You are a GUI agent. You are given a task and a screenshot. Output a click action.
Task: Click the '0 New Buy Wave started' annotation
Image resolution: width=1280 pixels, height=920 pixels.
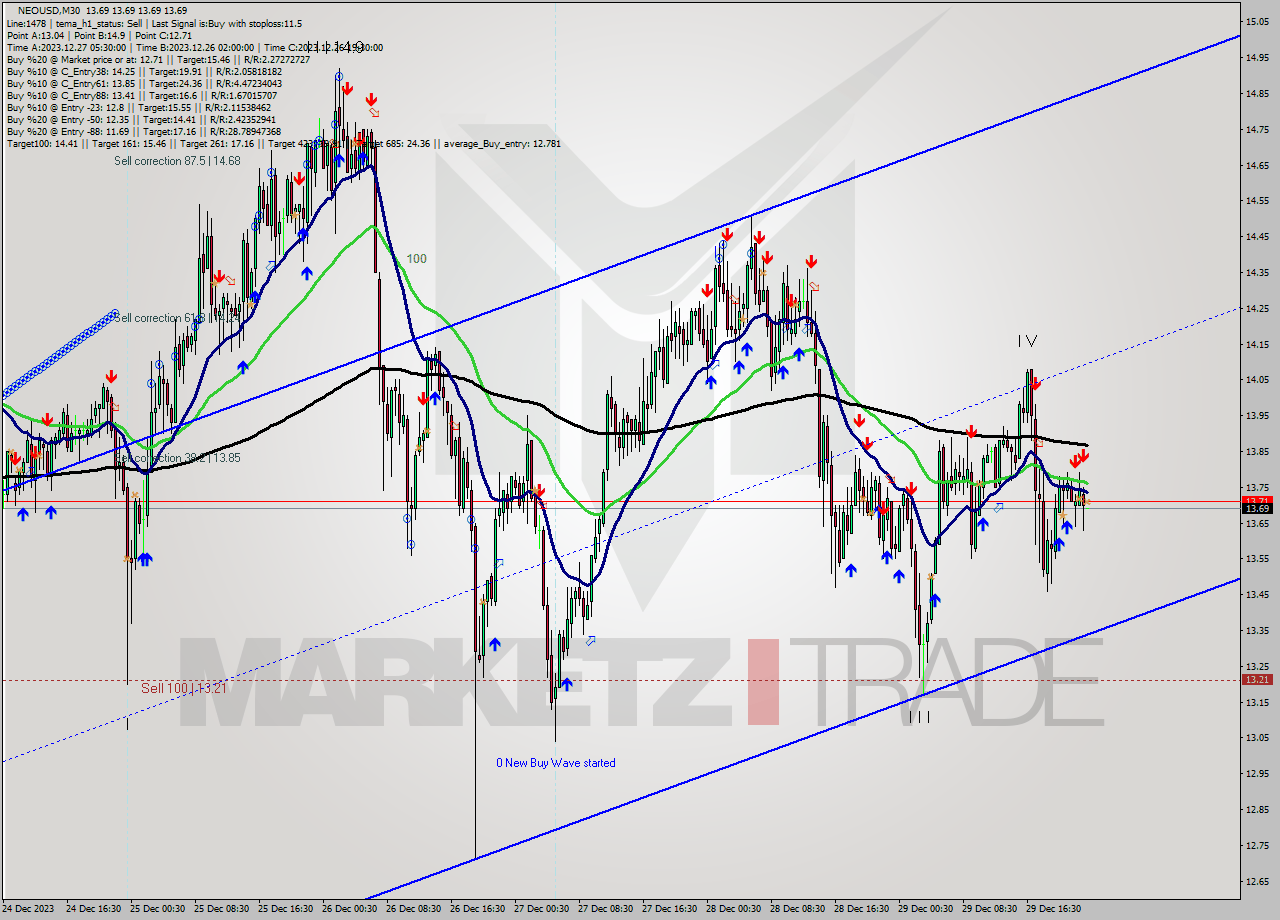point(556,763)
